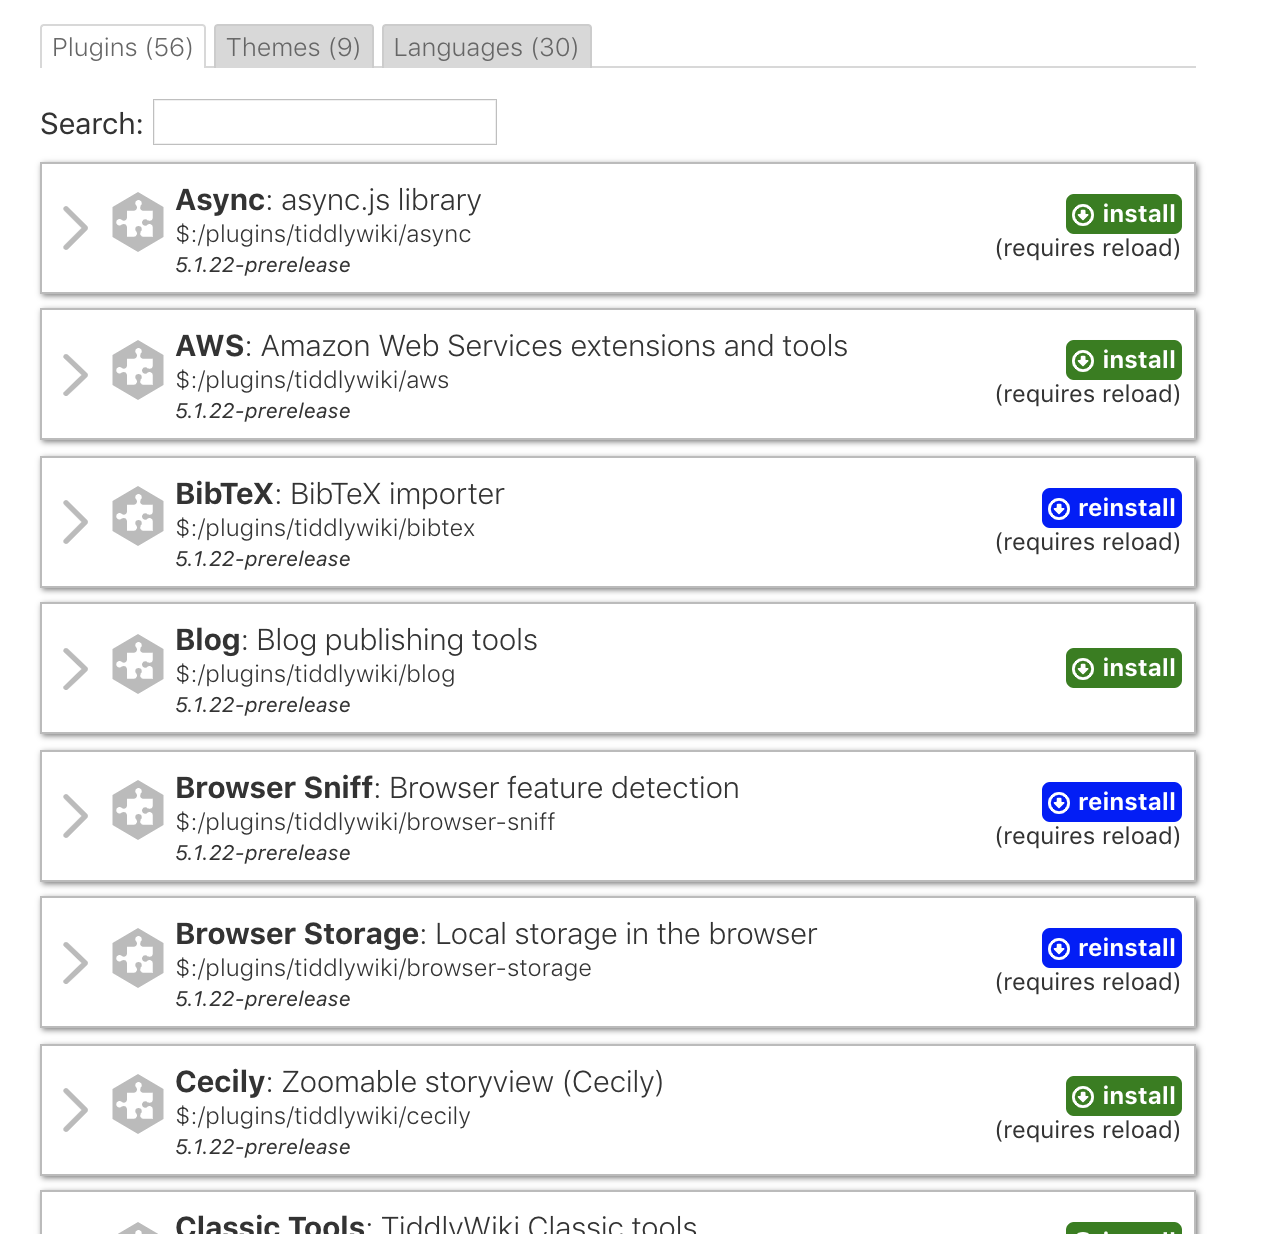The height and width of the screenshot is (1234, 1266).
Task: Click the Blog plugin puzzle icon
Action: click(137, 664)
